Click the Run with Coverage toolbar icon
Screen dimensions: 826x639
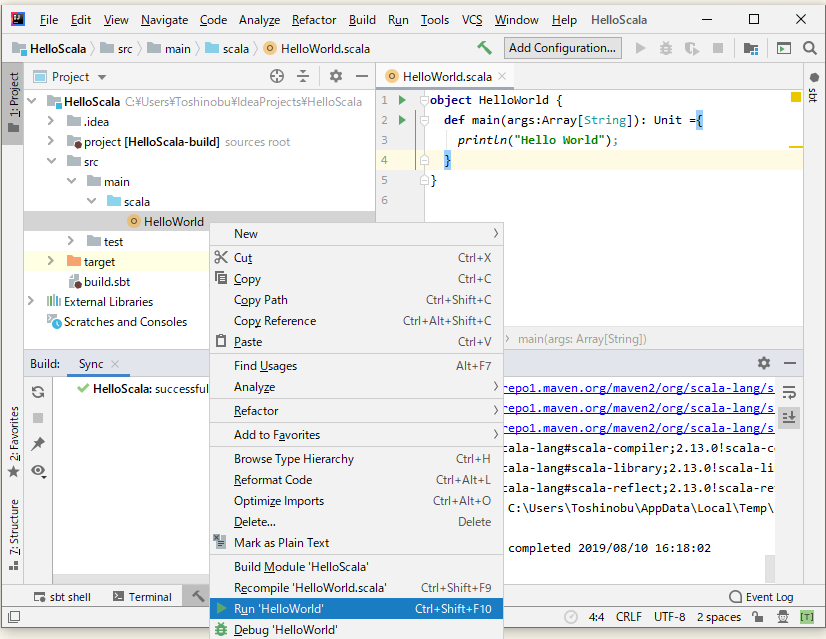(692, 48)
